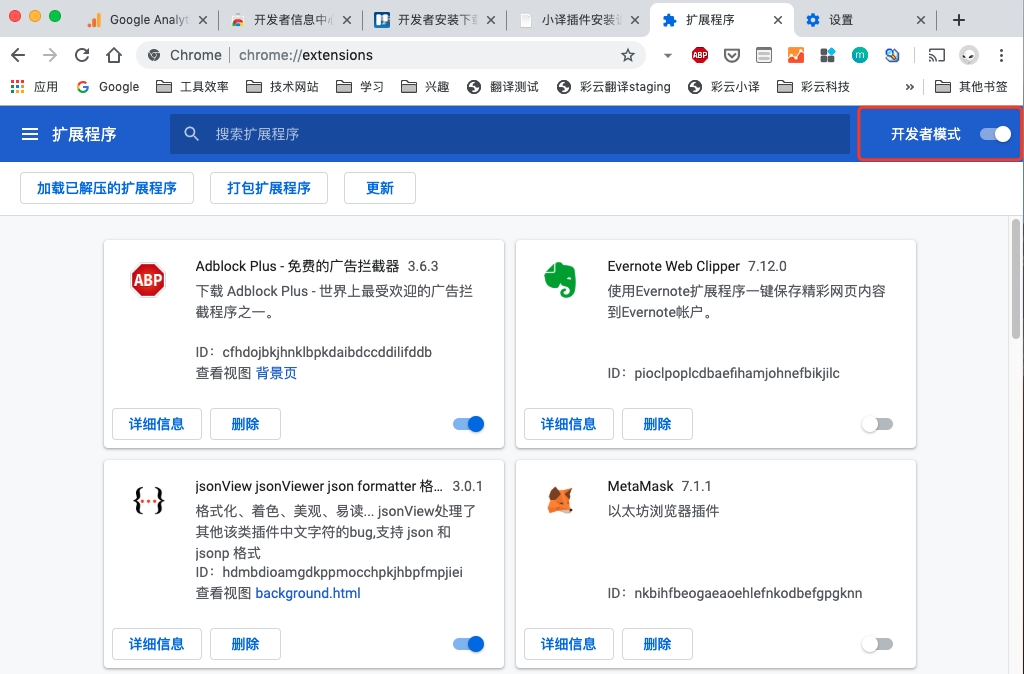Reload the page with the refresh icon
Image resolution: width=1024 pixels, height=674 pixels.
point(82,56)
